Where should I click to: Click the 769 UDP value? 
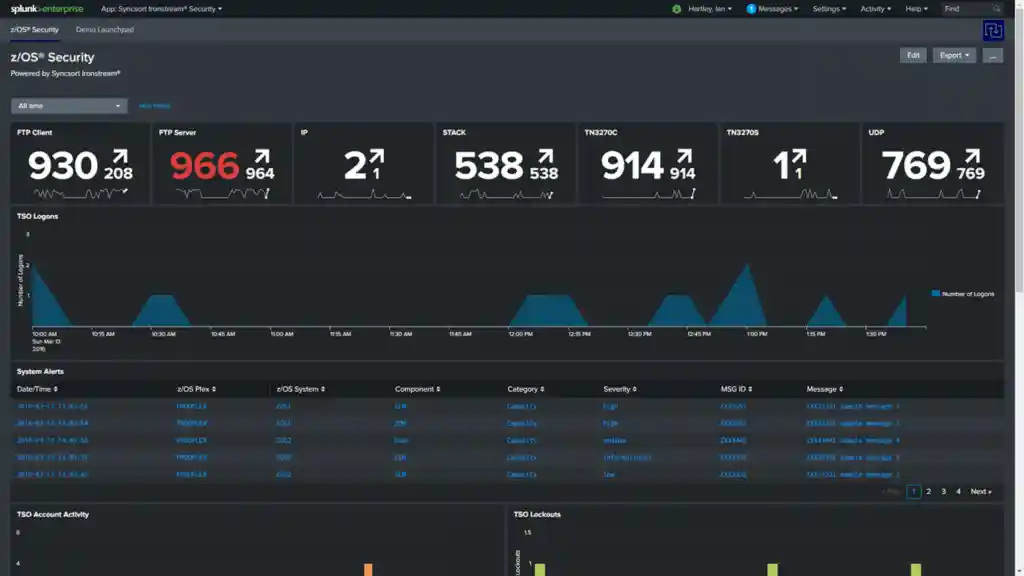pyautogui.click(x=916, y=166)
